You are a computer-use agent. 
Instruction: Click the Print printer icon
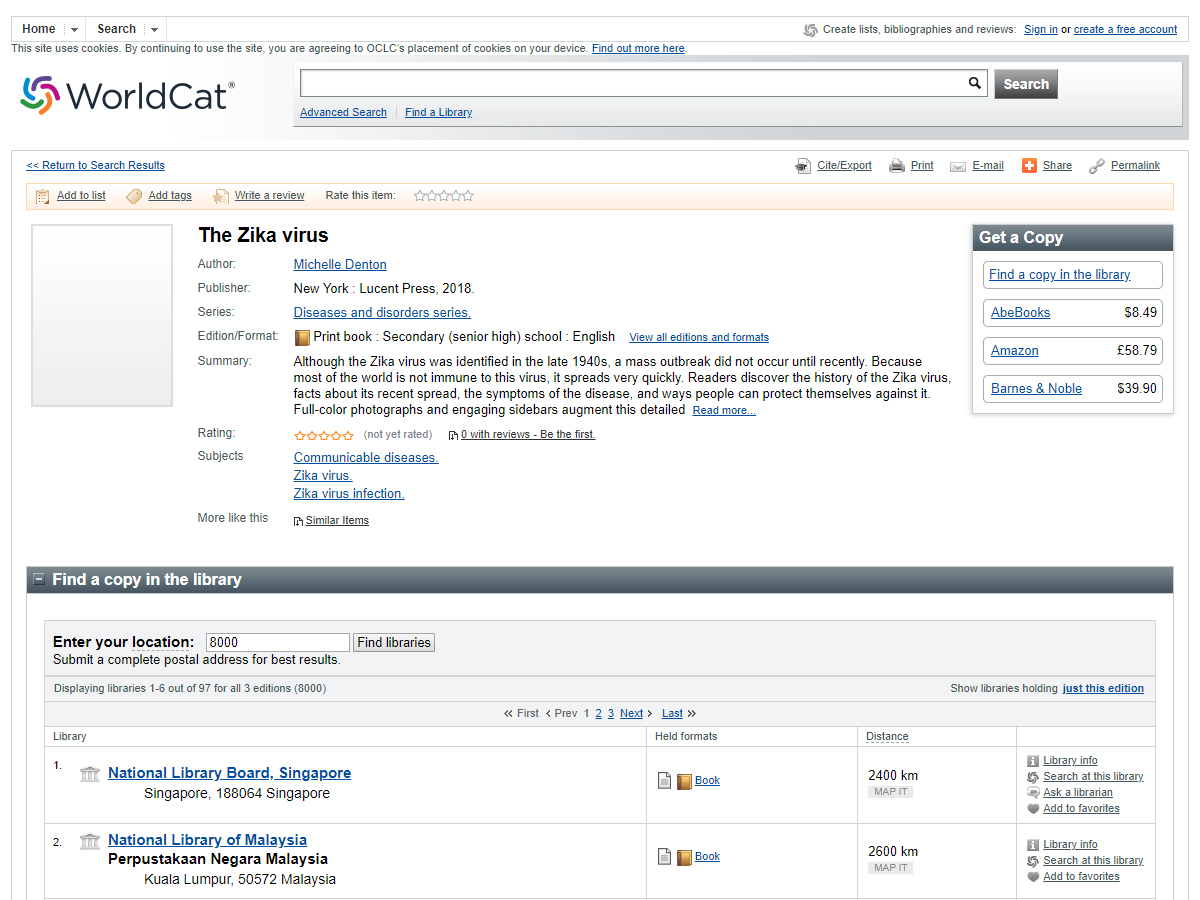pyautogui.click(x=897, y=166)
